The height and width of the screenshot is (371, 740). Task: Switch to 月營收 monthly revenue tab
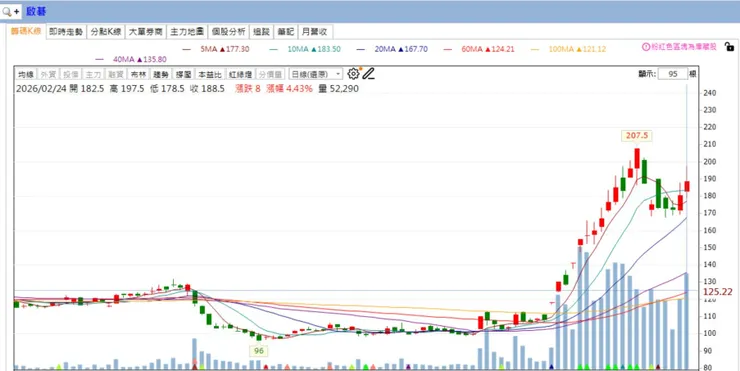[315, 32]
